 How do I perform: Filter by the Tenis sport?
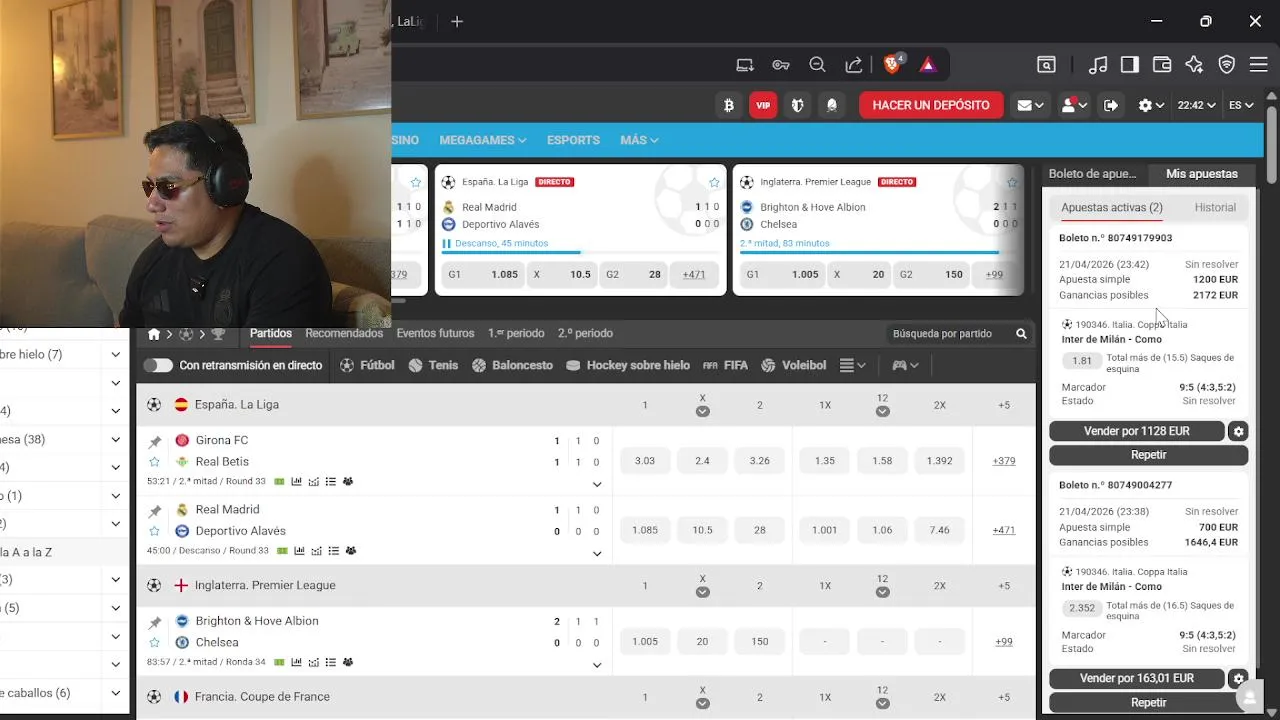click(433, 365)
